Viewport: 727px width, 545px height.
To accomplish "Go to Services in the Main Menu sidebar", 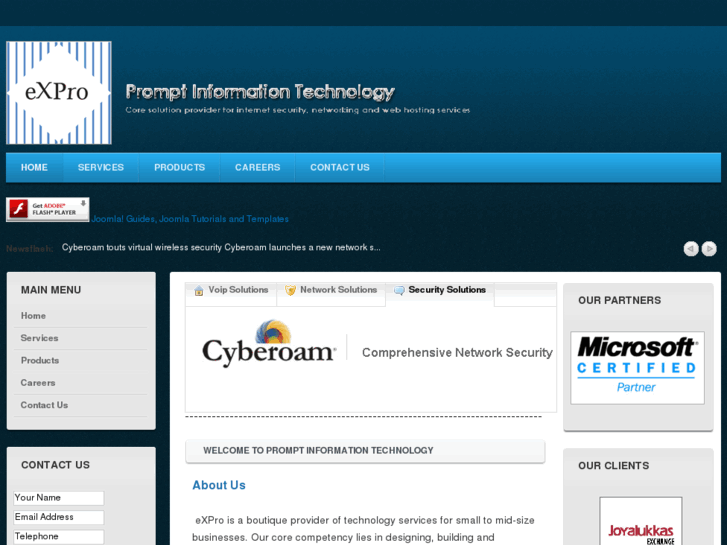I will [x=39, y=338].
